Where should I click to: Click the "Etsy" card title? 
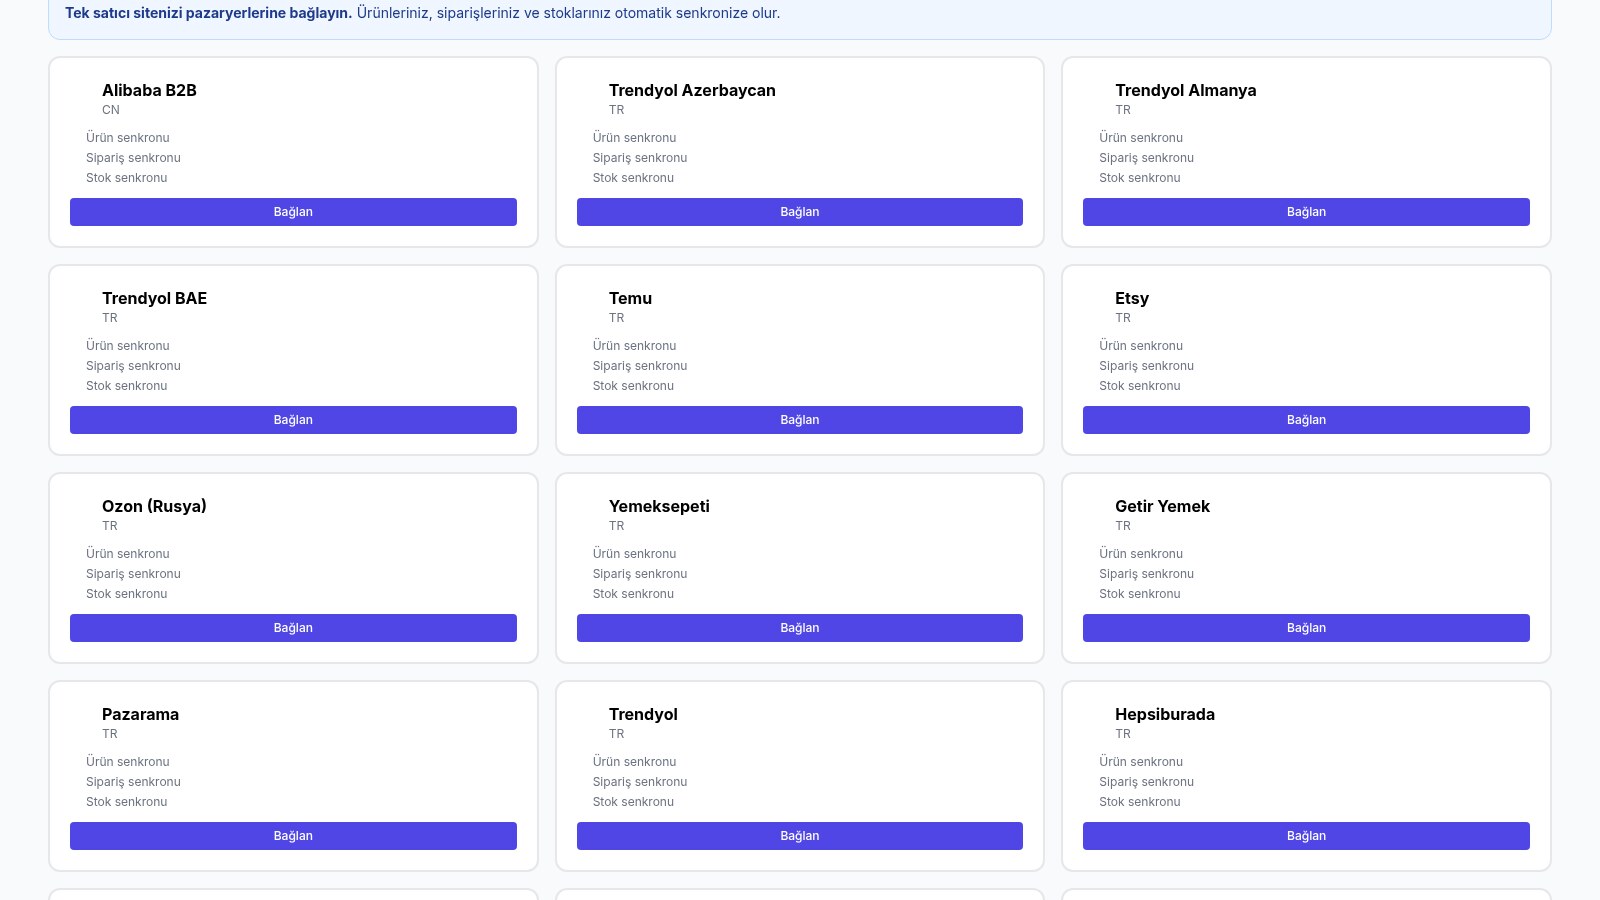click(1132, 298)
